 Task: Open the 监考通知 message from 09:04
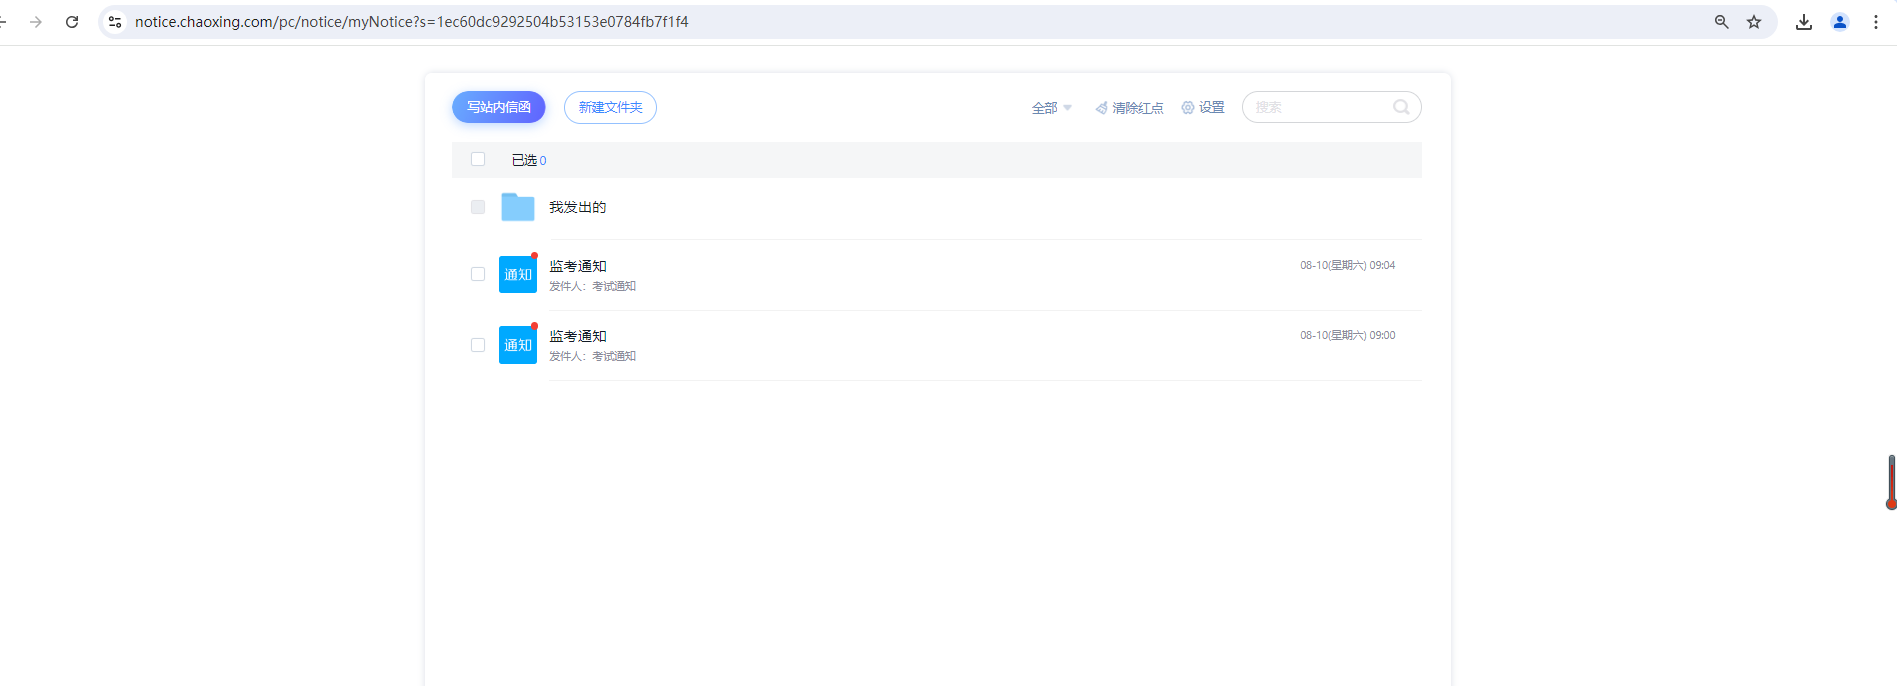[578, 266]
